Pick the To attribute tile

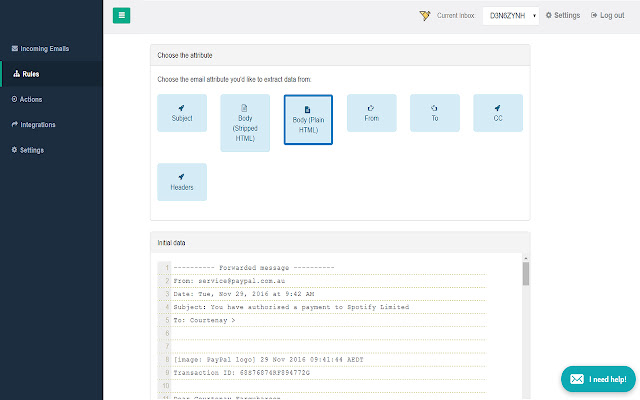[x=435, y=113]
